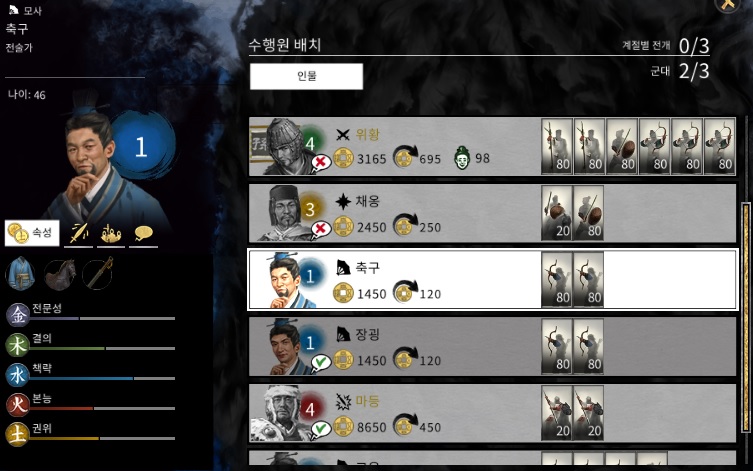This screenshot has height=471, width=753.
Task: Click 위황's first spearman unit card
Action: point(557,146)
